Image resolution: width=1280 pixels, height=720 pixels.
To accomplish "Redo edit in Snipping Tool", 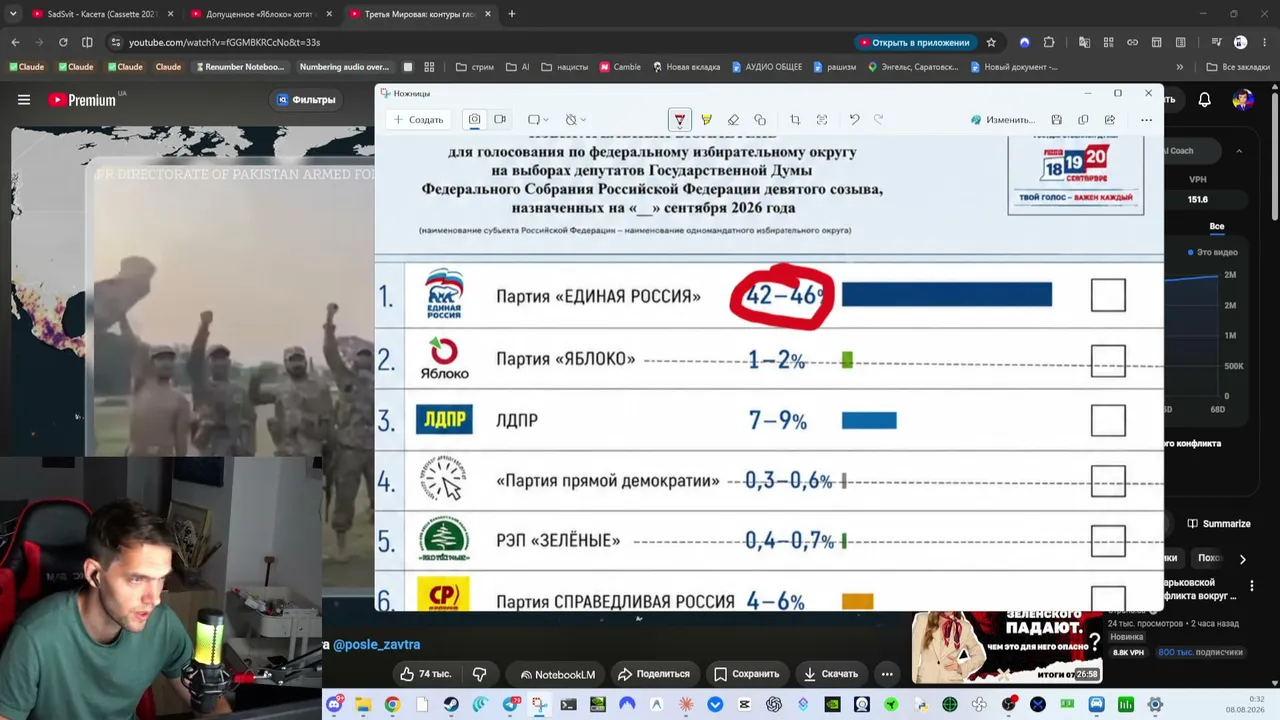I will pos(879,120).
